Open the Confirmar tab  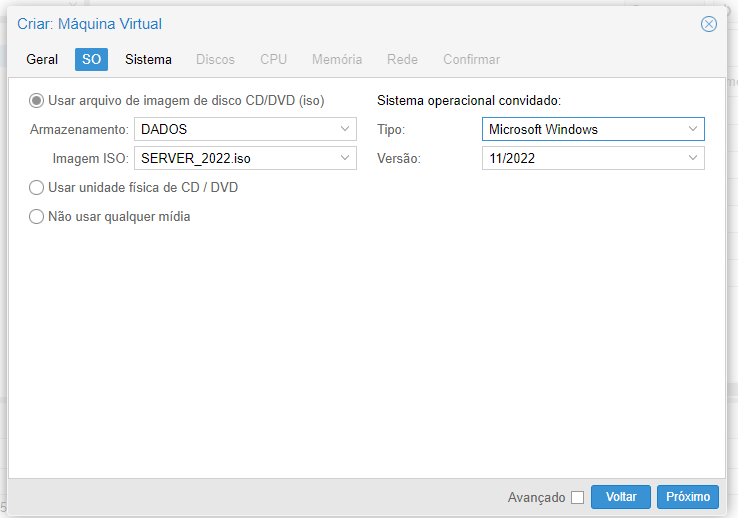tap(472, 59)
